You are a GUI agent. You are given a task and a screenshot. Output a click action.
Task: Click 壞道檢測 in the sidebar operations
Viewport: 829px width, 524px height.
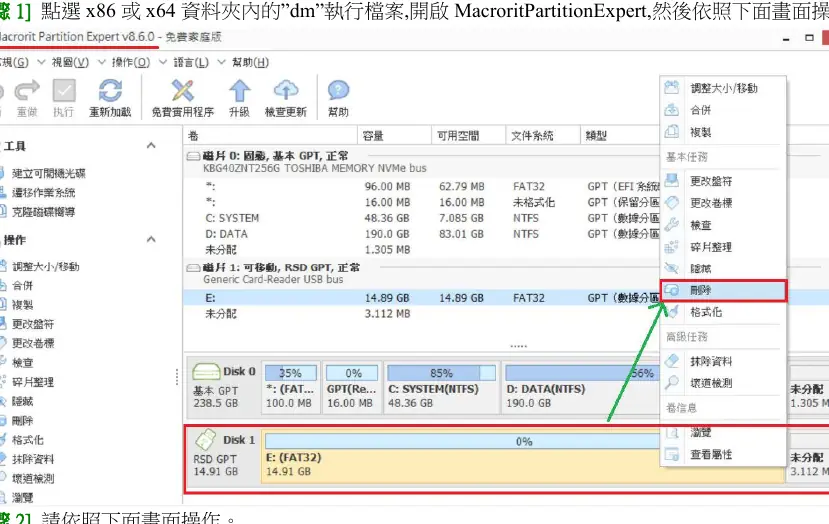[33, 479]
